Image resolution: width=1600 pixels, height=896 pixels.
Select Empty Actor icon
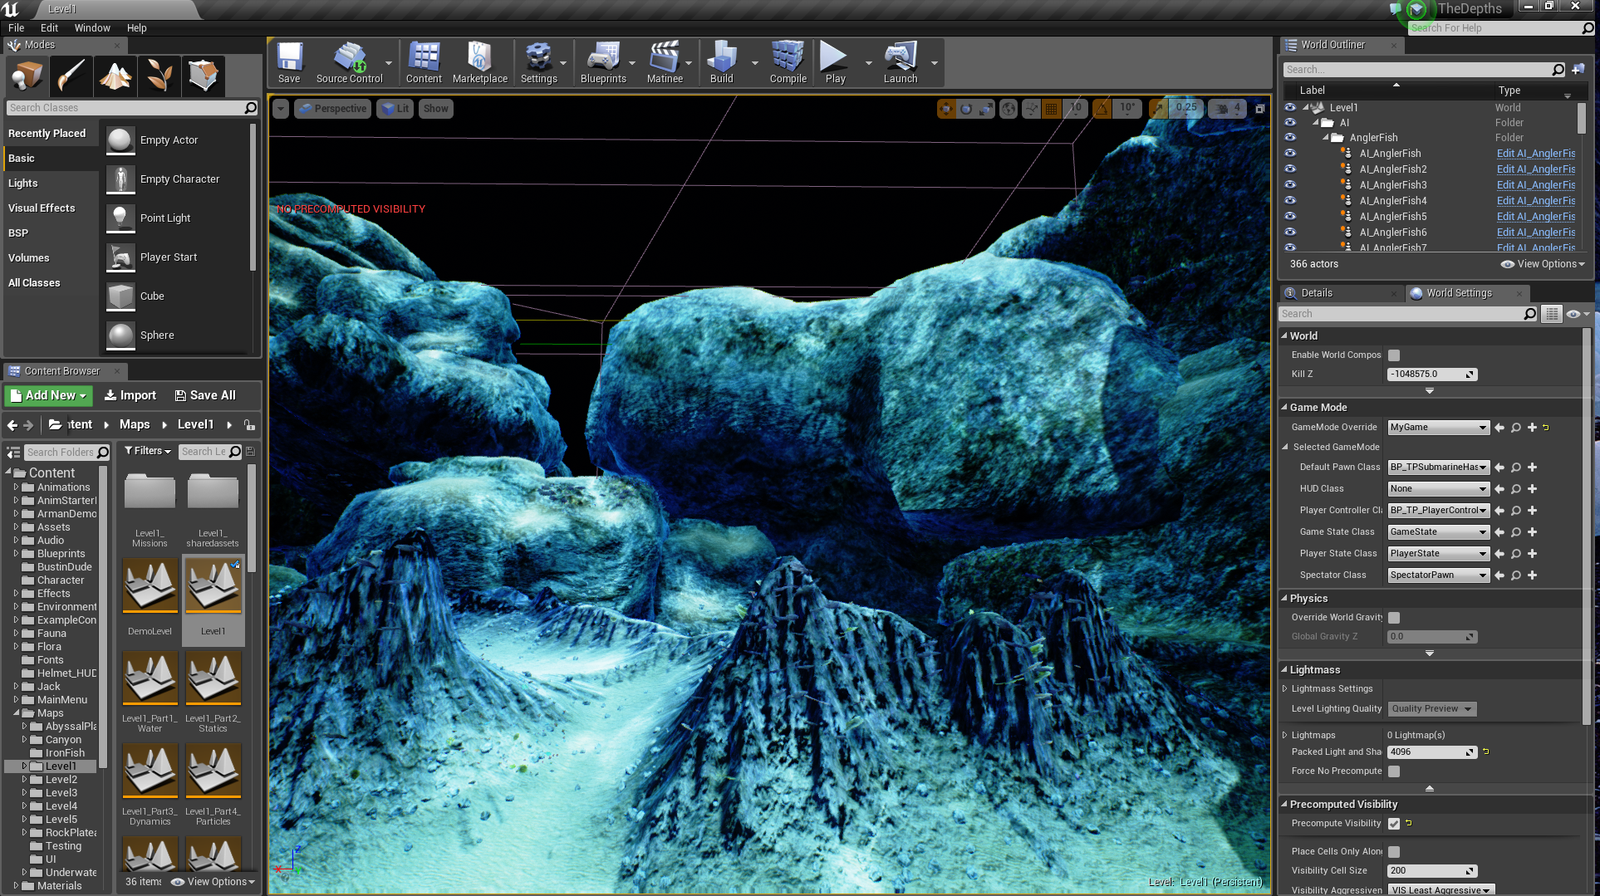tap(120, 140)
